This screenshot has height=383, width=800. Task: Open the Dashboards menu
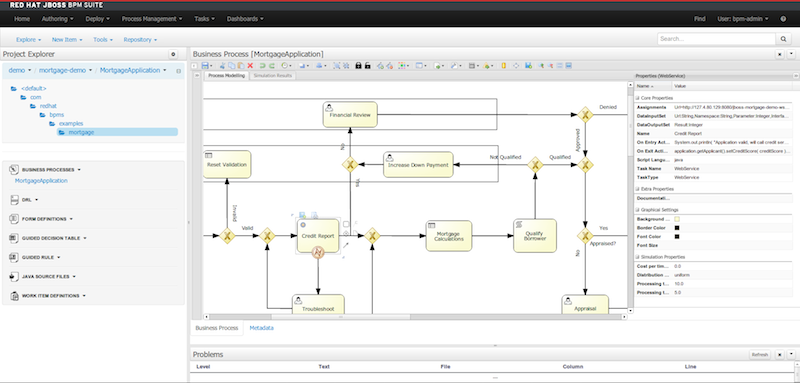tap(245, 19)
